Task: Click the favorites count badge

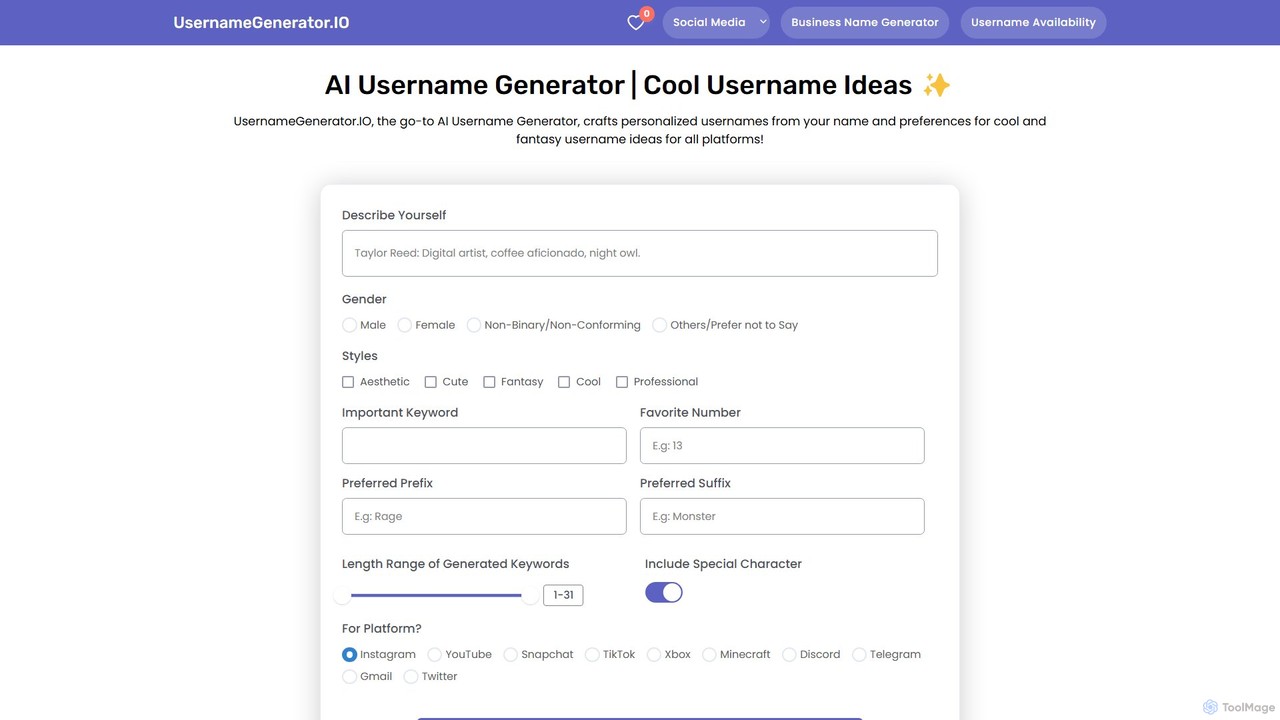Action: pos(646,14)
